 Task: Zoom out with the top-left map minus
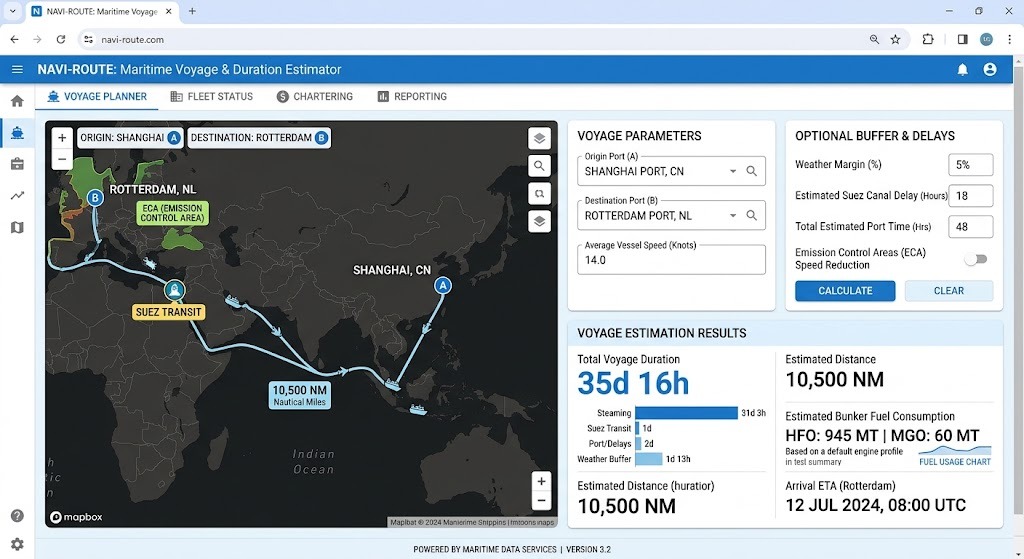[62, 159]
